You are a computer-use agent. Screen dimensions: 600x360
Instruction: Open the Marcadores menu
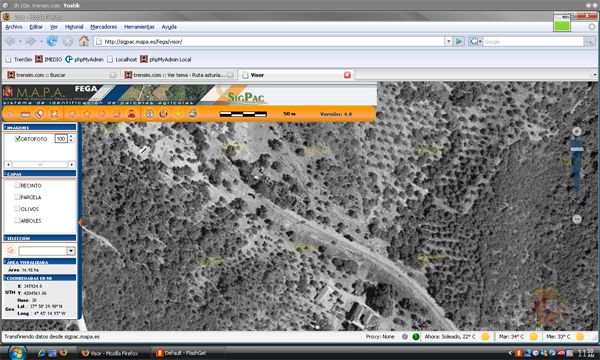(103, 27)
